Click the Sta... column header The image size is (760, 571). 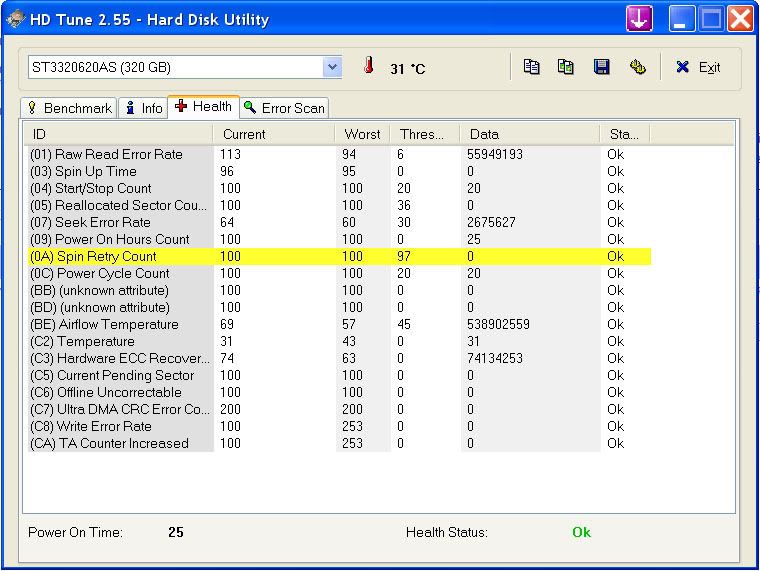pyautogui.click(x=625, y=134)
